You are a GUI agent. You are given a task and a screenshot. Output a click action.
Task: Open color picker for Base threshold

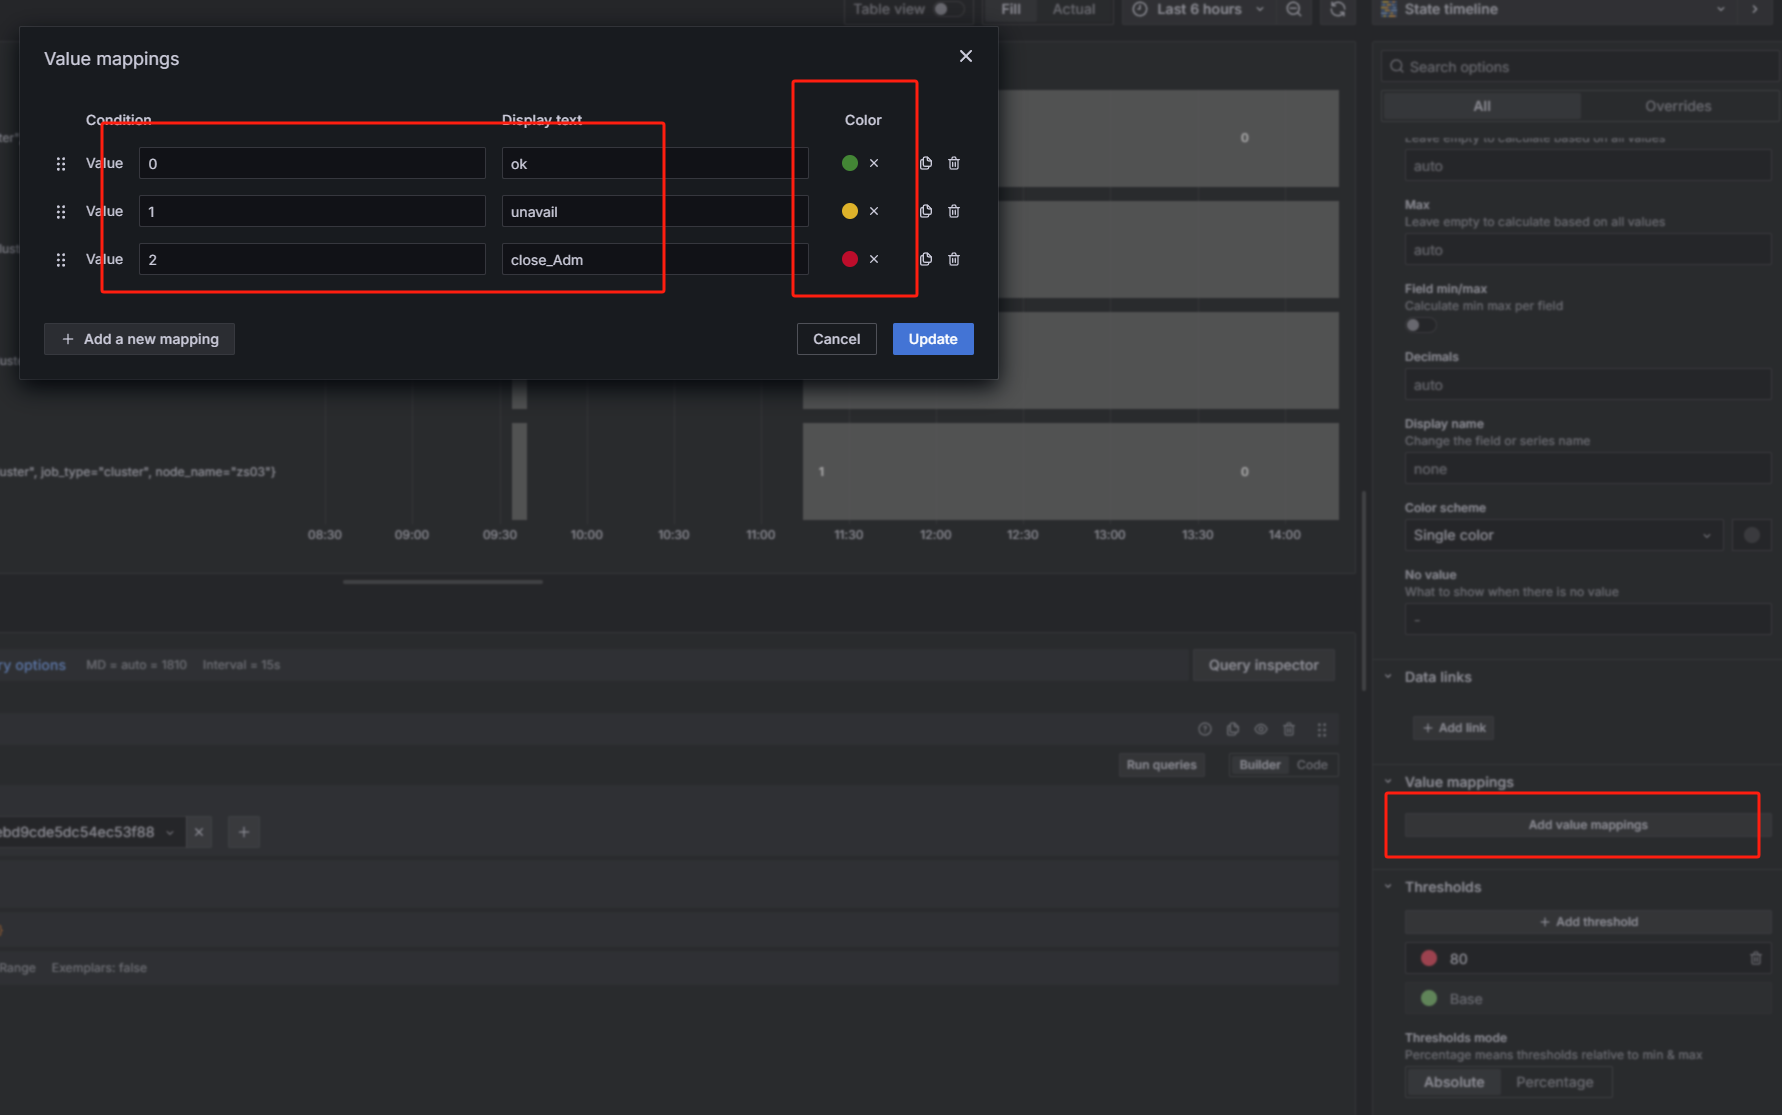click(1429, 998)
